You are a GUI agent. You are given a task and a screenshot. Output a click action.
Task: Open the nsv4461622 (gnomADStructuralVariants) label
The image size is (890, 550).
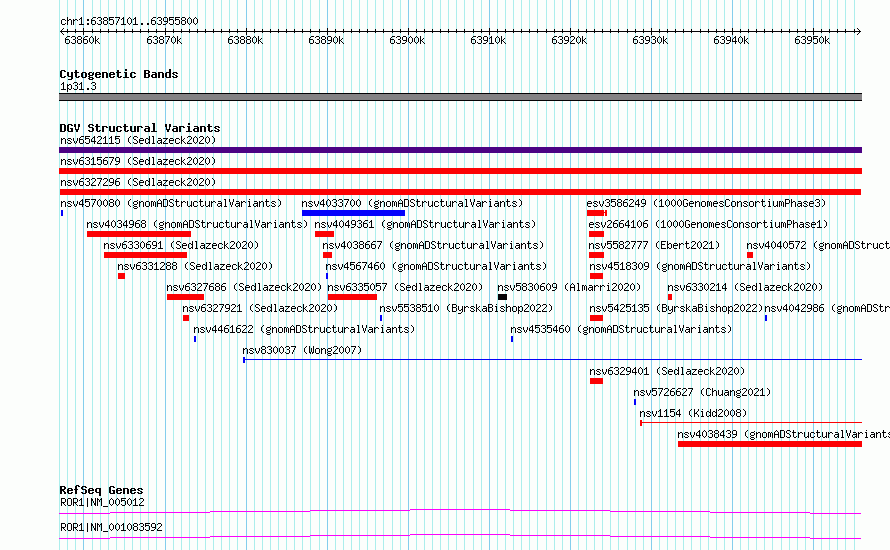(304, 329)
